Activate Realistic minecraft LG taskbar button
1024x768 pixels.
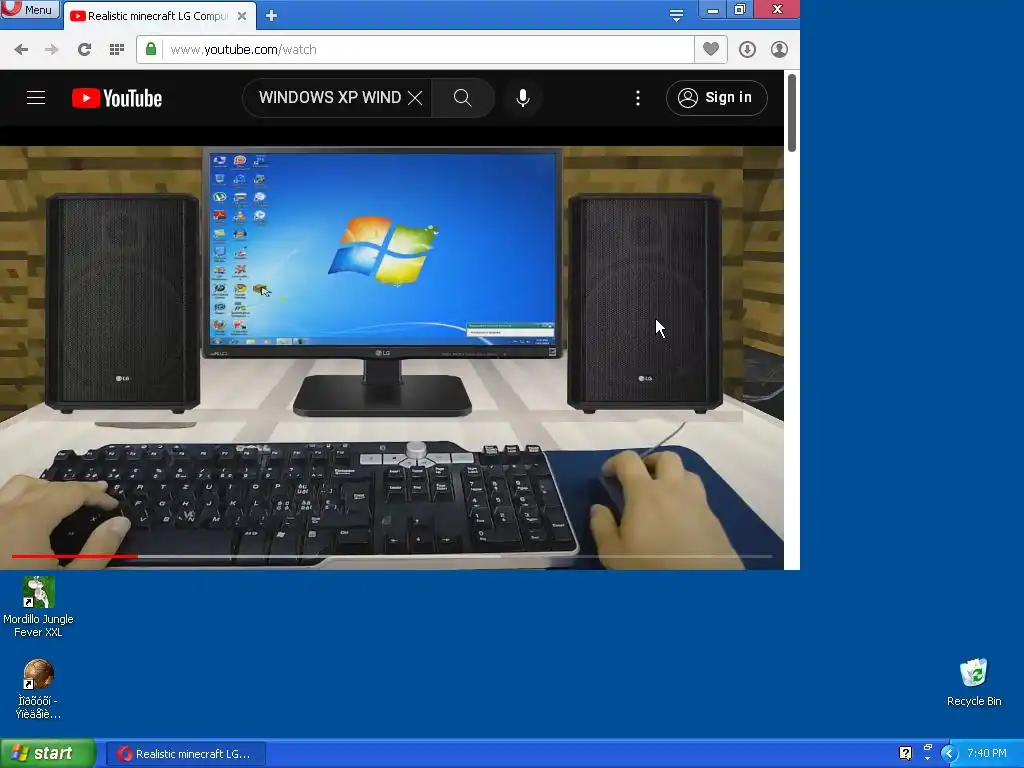[x=186, y=754]
